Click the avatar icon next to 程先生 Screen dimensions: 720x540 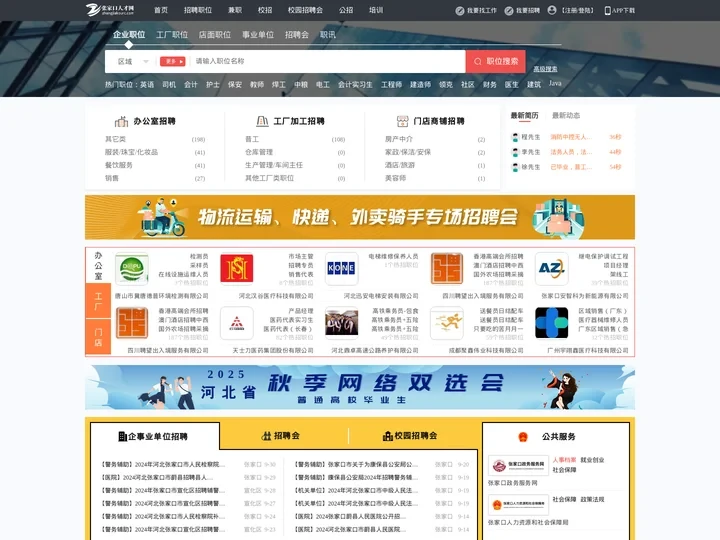pyautogui.click(x=515, y=137)
